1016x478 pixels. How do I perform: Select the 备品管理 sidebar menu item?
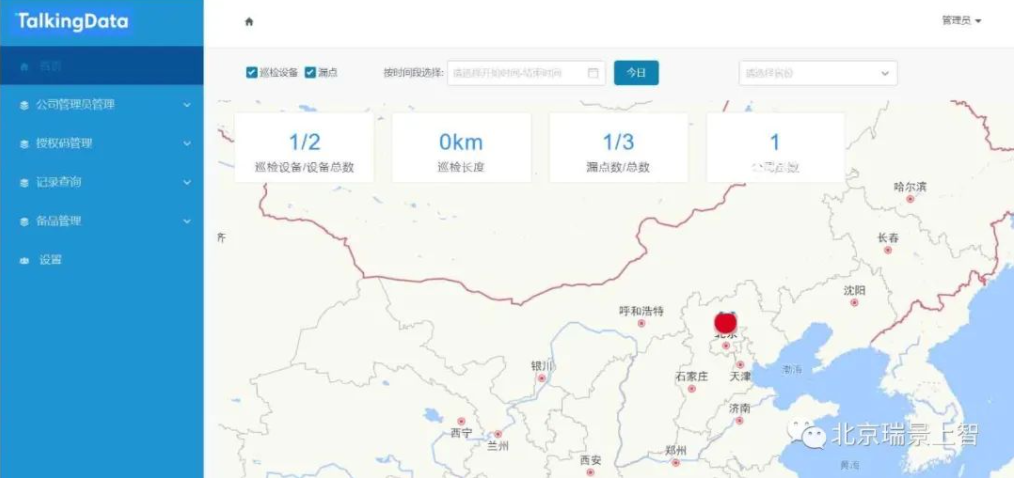pos(102,222)
